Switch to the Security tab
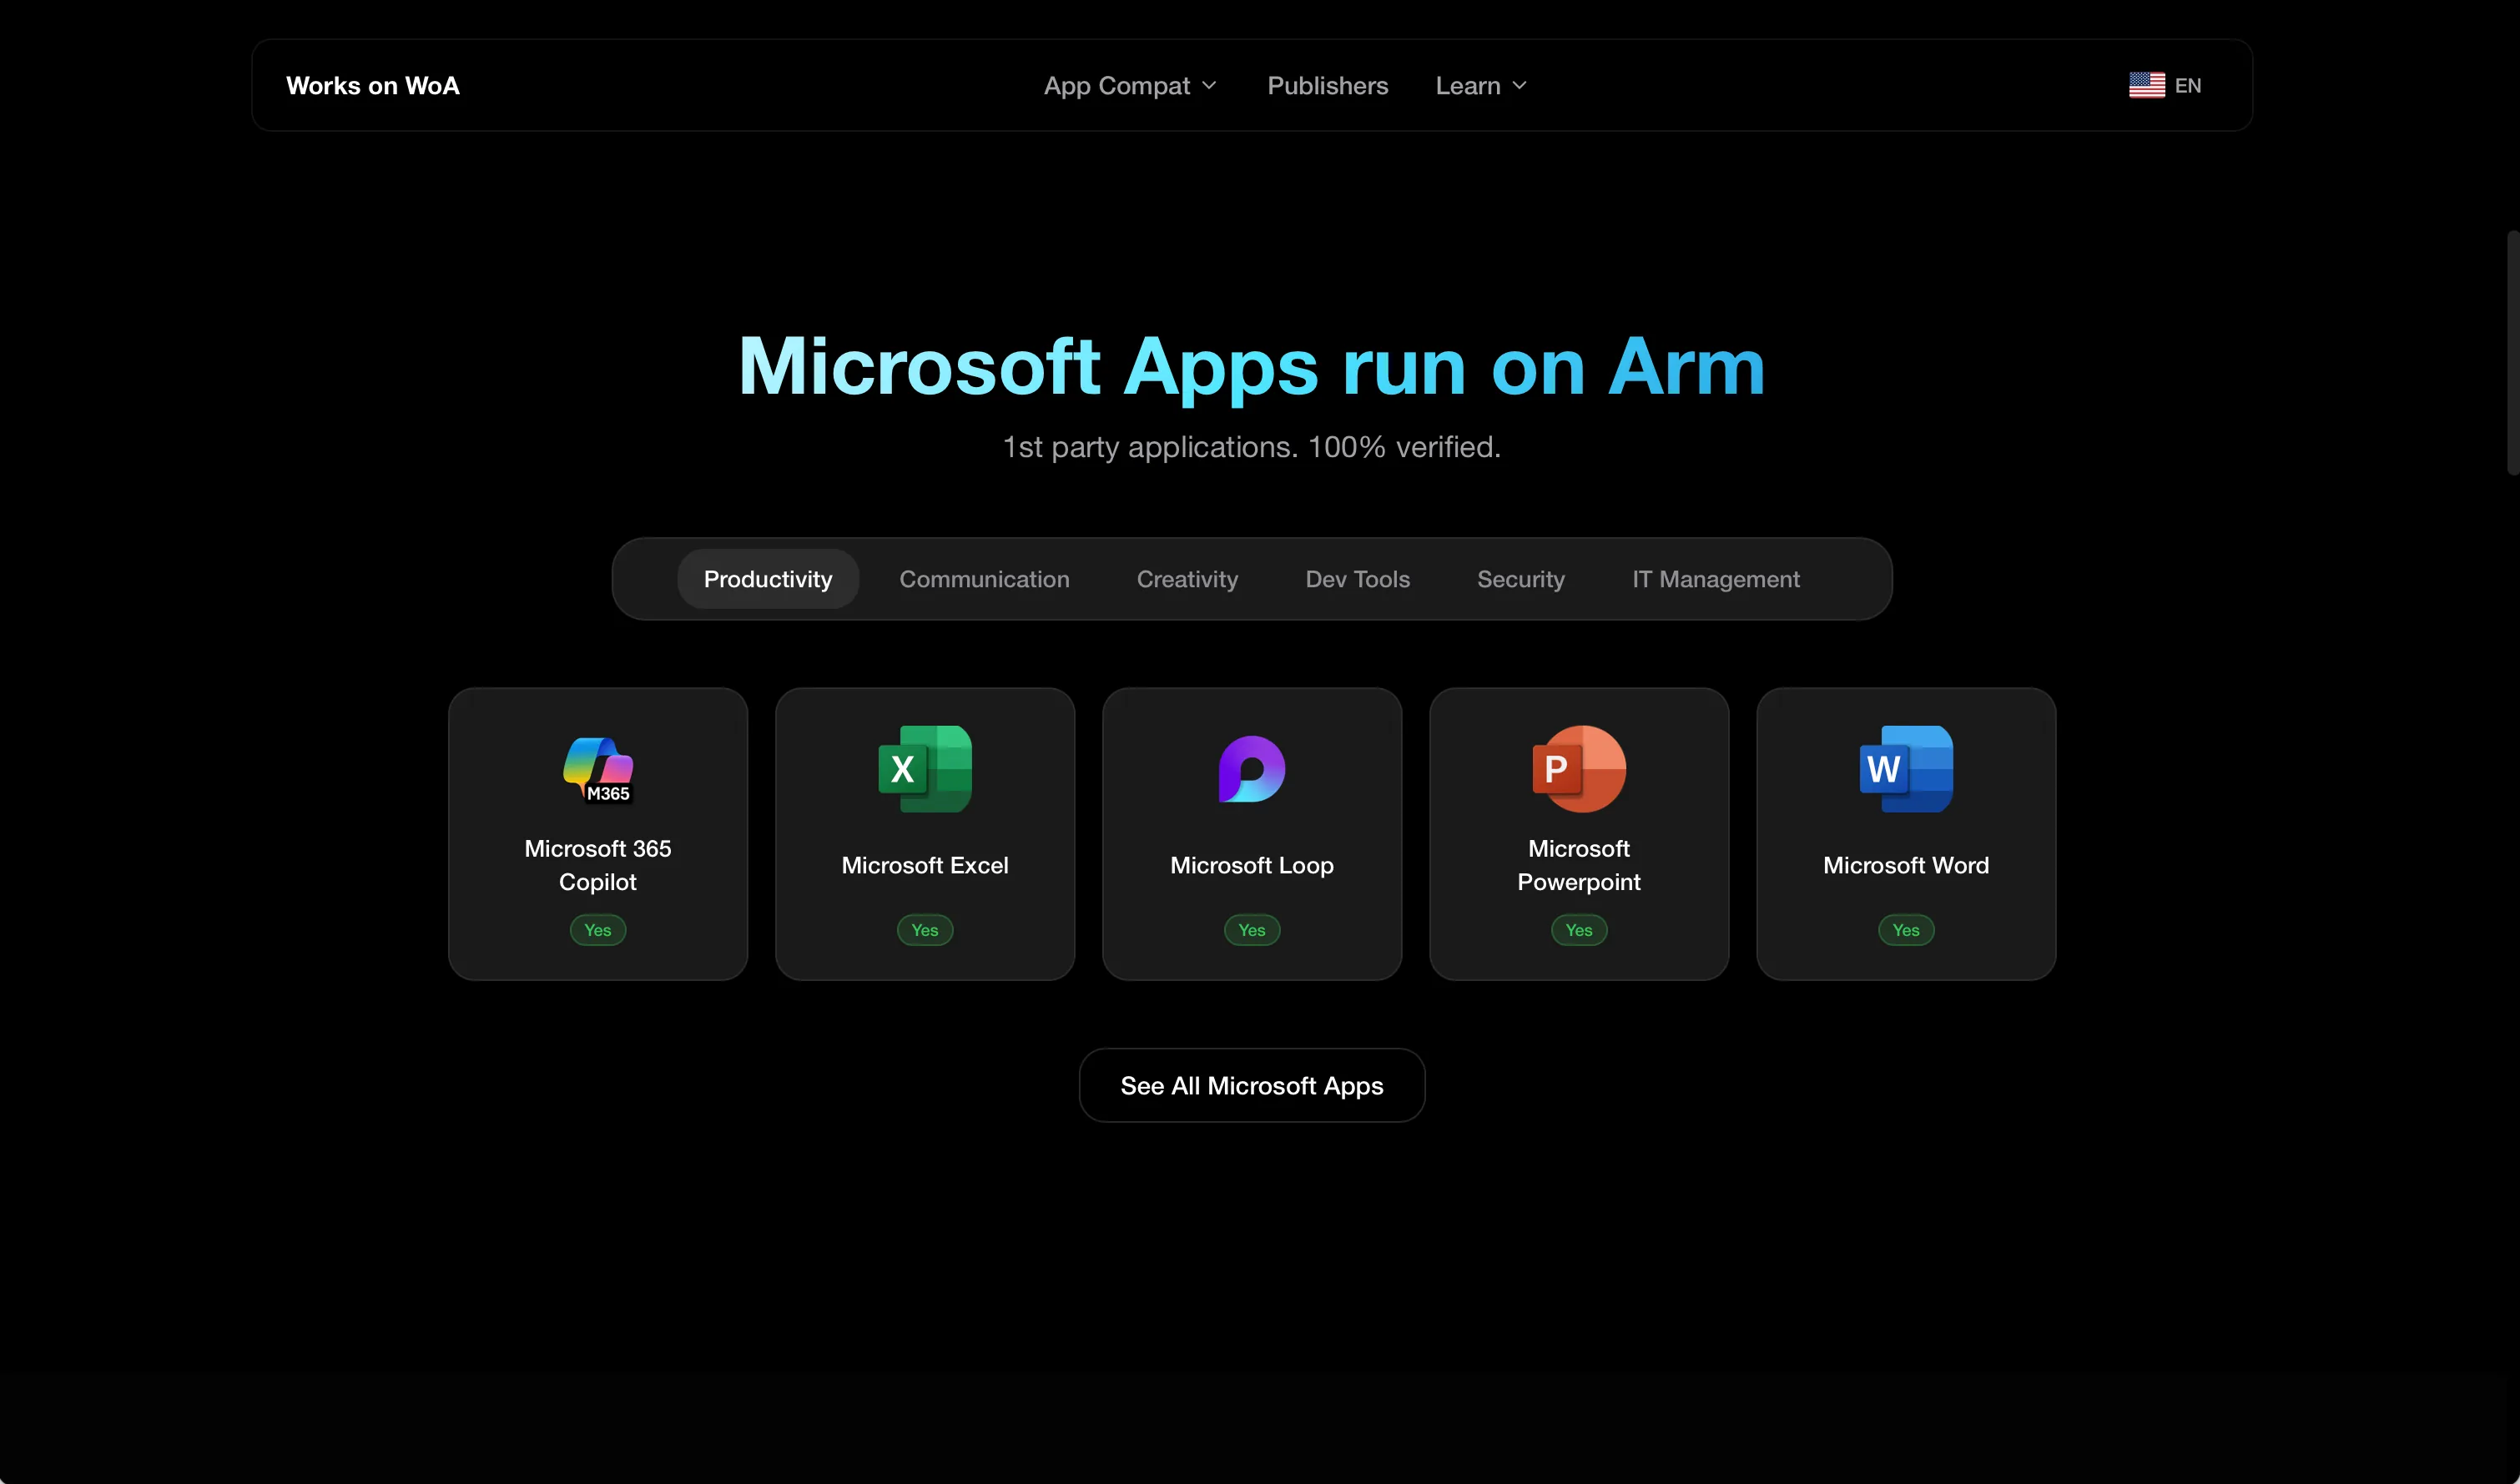 coord(1521,579)
